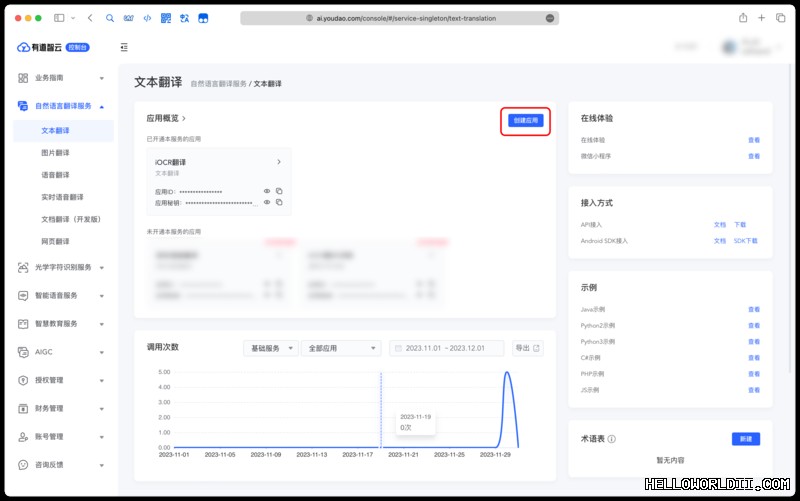Select 文档翻译(开发版) in the sidebar
The image size is (800, 501).
coord(71,219)
